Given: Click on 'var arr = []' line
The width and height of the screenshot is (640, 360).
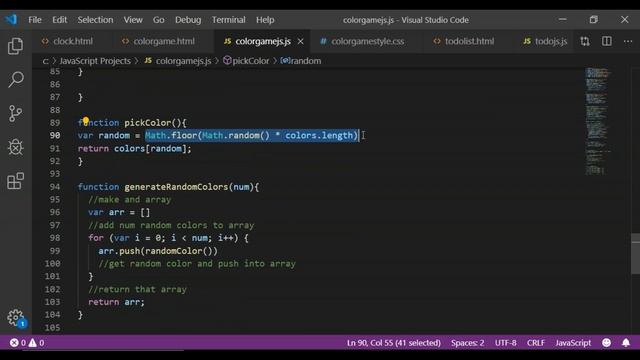Looking at the screenshot, I should [119, 212].
